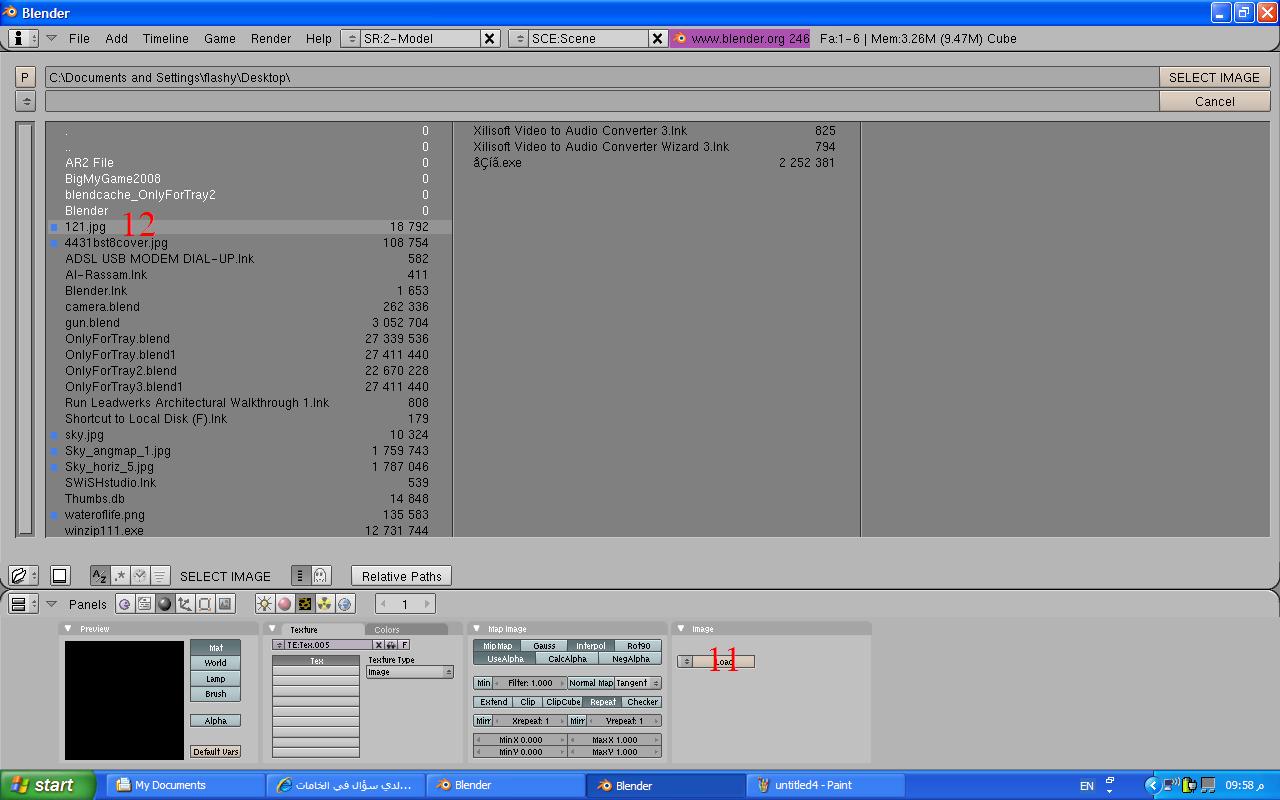The image size is (1280, 800).
Task: Toggle the UseAlpha option
Action: [x=505, y=659]
